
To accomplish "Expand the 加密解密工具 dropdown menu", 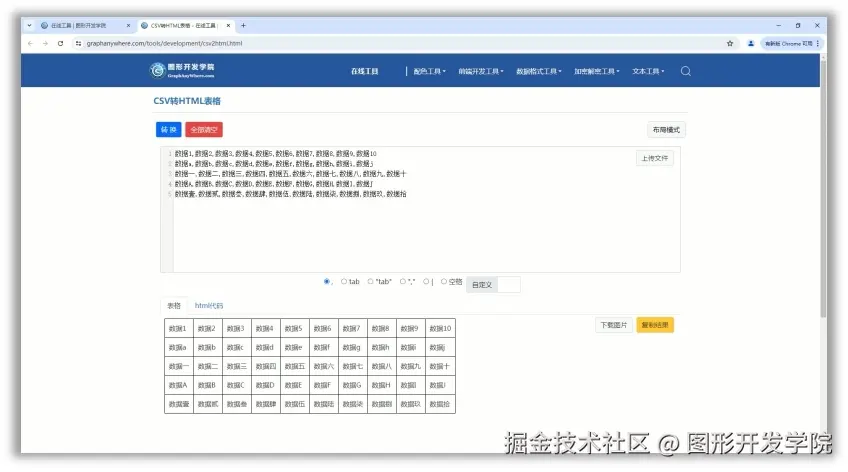I will (x=597, y=71).
